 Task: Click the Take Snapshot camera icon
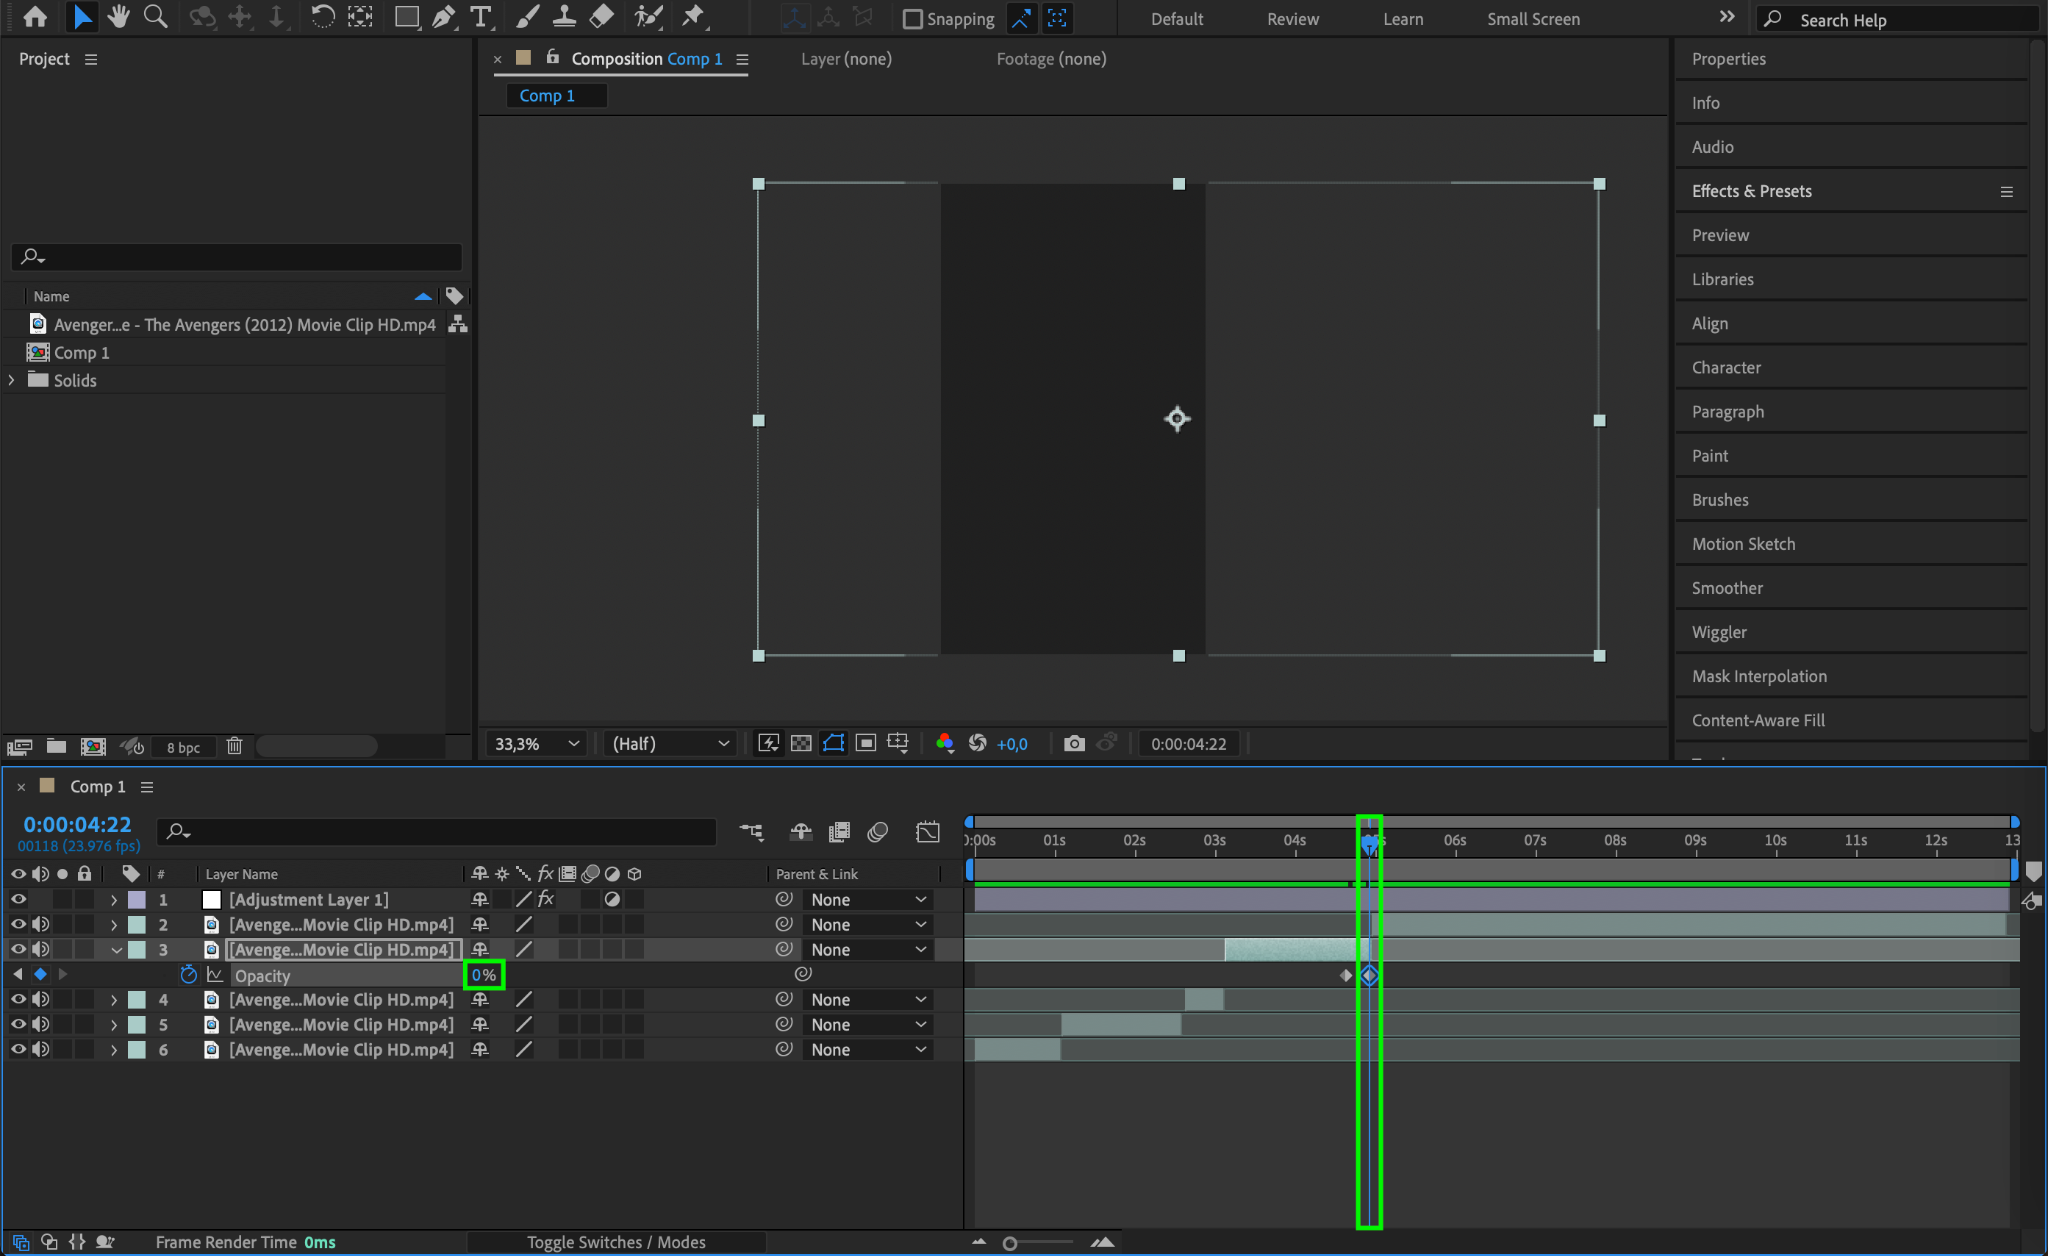pos(1074,743)
